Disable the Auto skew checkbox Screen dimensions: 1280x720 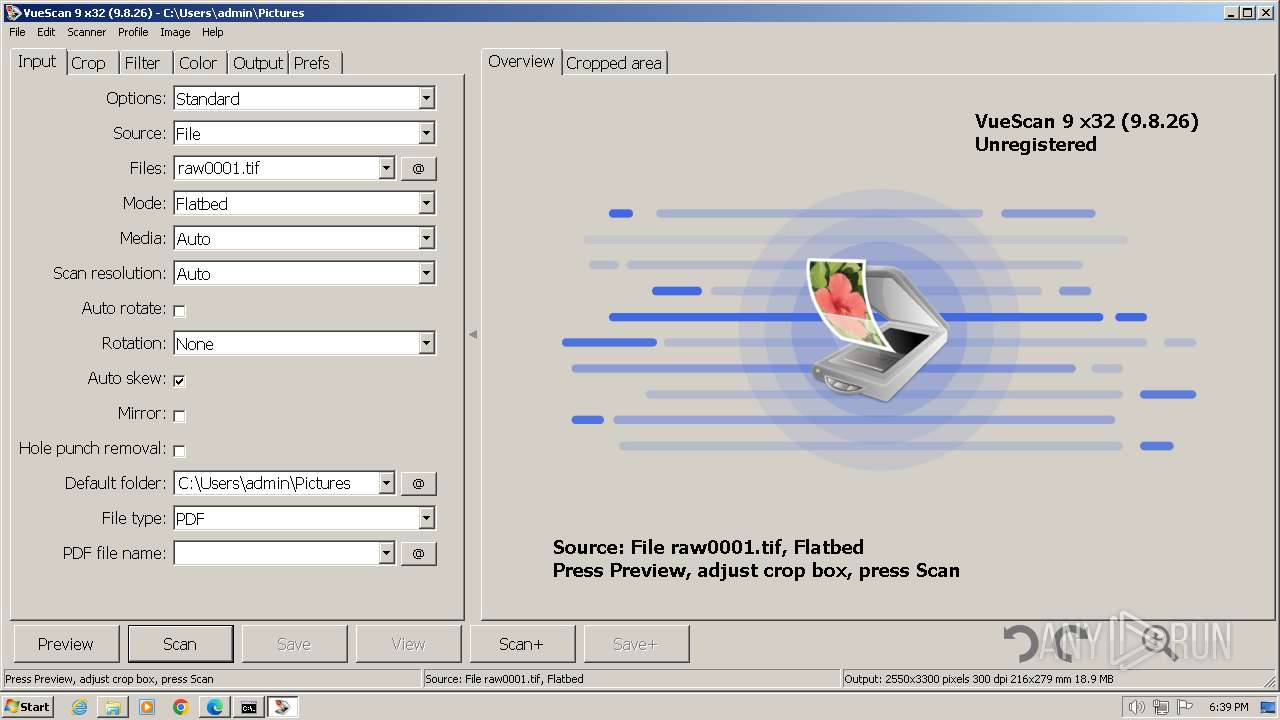pos(180,380)
